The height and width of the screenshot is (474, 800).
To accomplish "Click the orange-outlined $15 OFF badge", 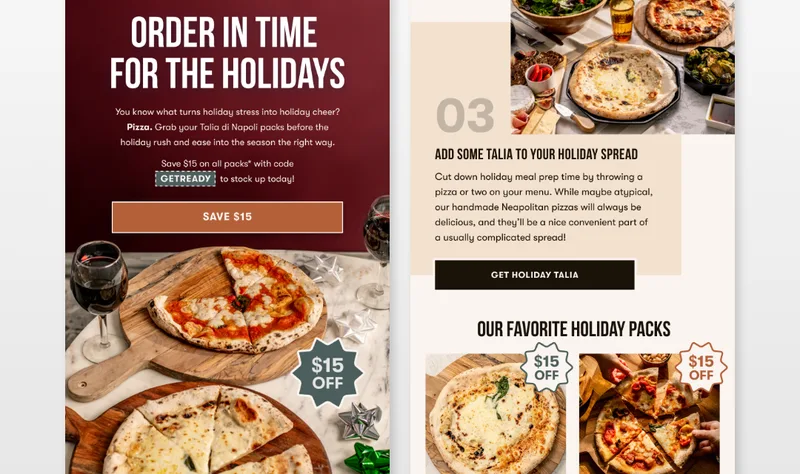I will click(701, 367).
